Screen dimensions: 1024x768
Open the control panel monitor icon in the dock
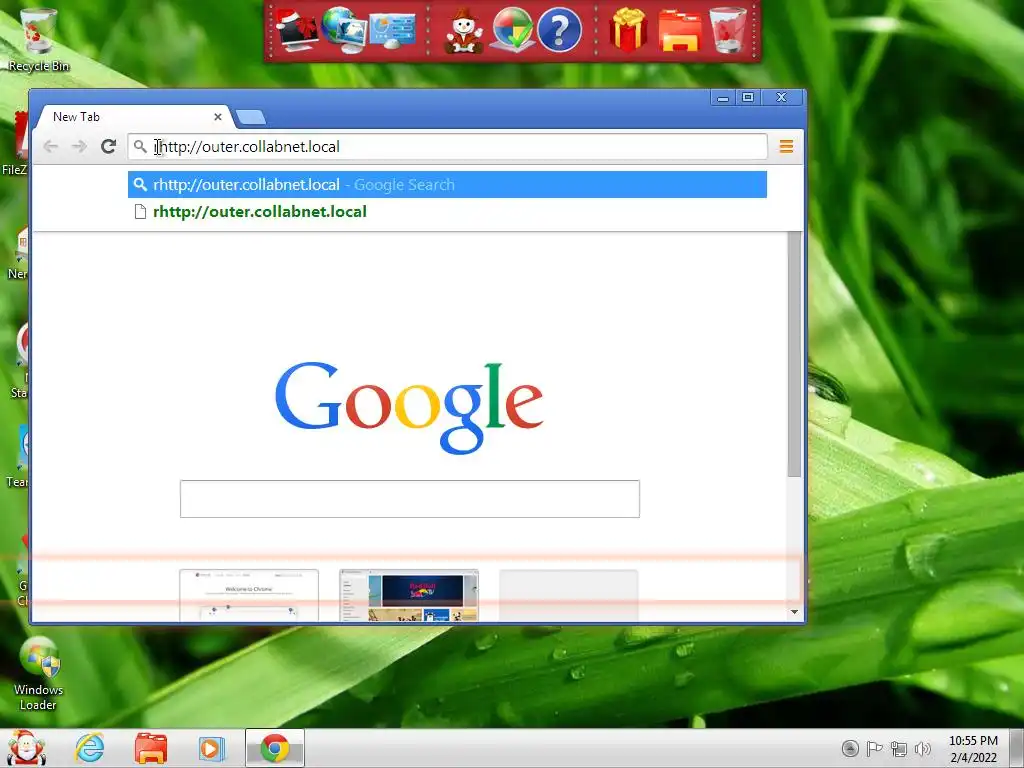pyautogui.click(x=392, y=31)
